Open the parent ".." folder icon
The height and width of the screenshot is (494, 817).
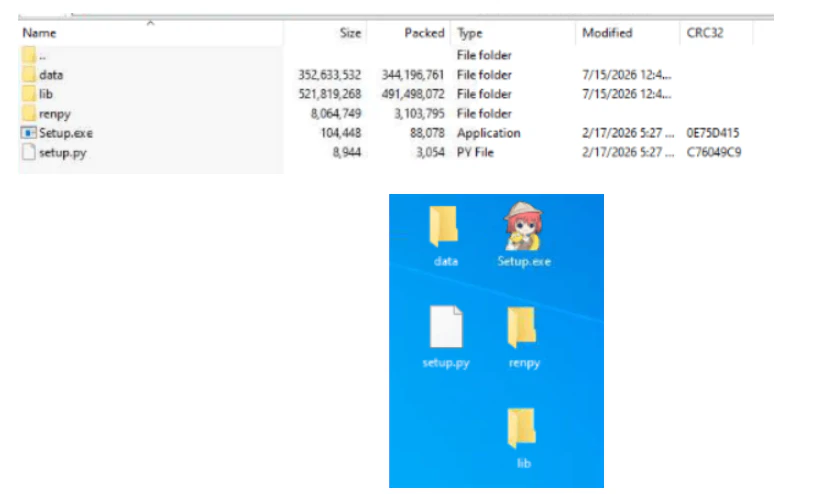29,55
